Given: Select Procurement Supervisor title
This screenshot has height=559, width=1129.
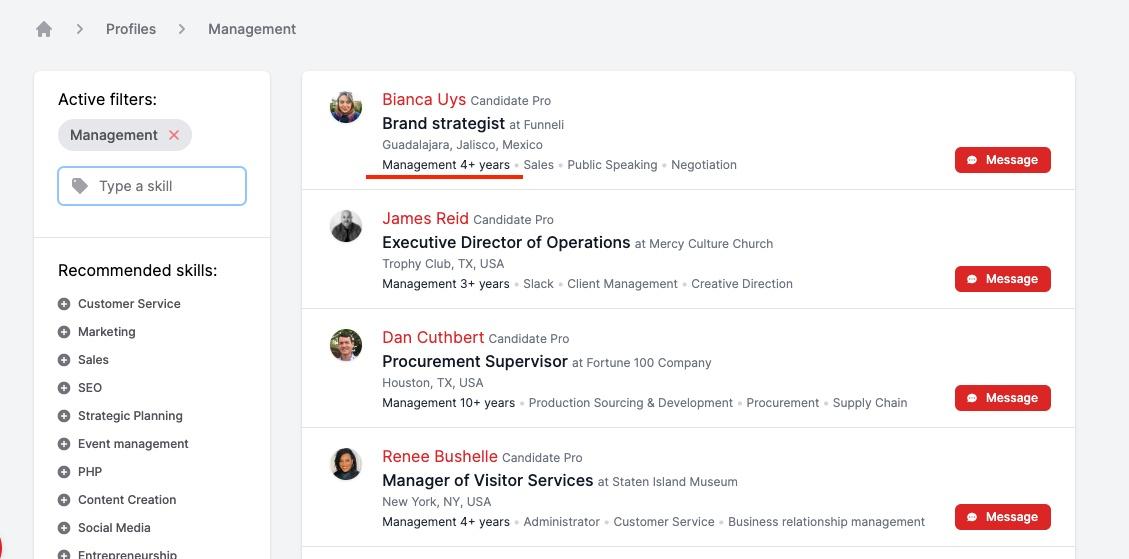Looking at the screenshot, I should click(474, 361).
